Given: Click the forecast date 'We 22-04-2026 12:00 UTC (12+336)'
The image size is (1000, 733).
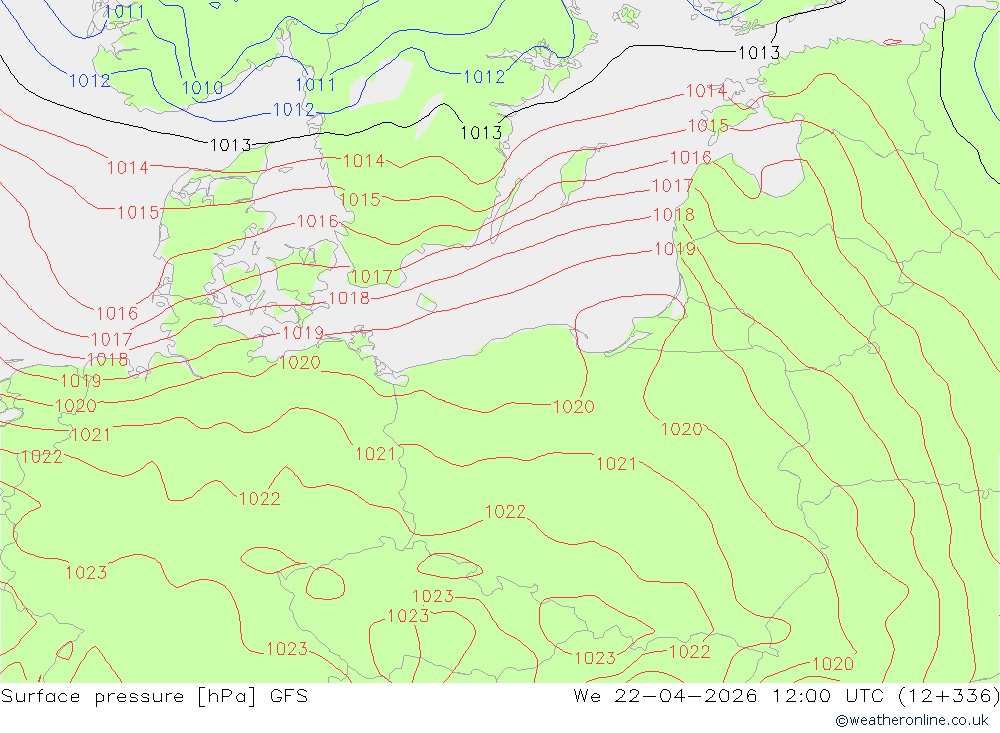Looking at the screenshot, I should click(x=786, y=695).
